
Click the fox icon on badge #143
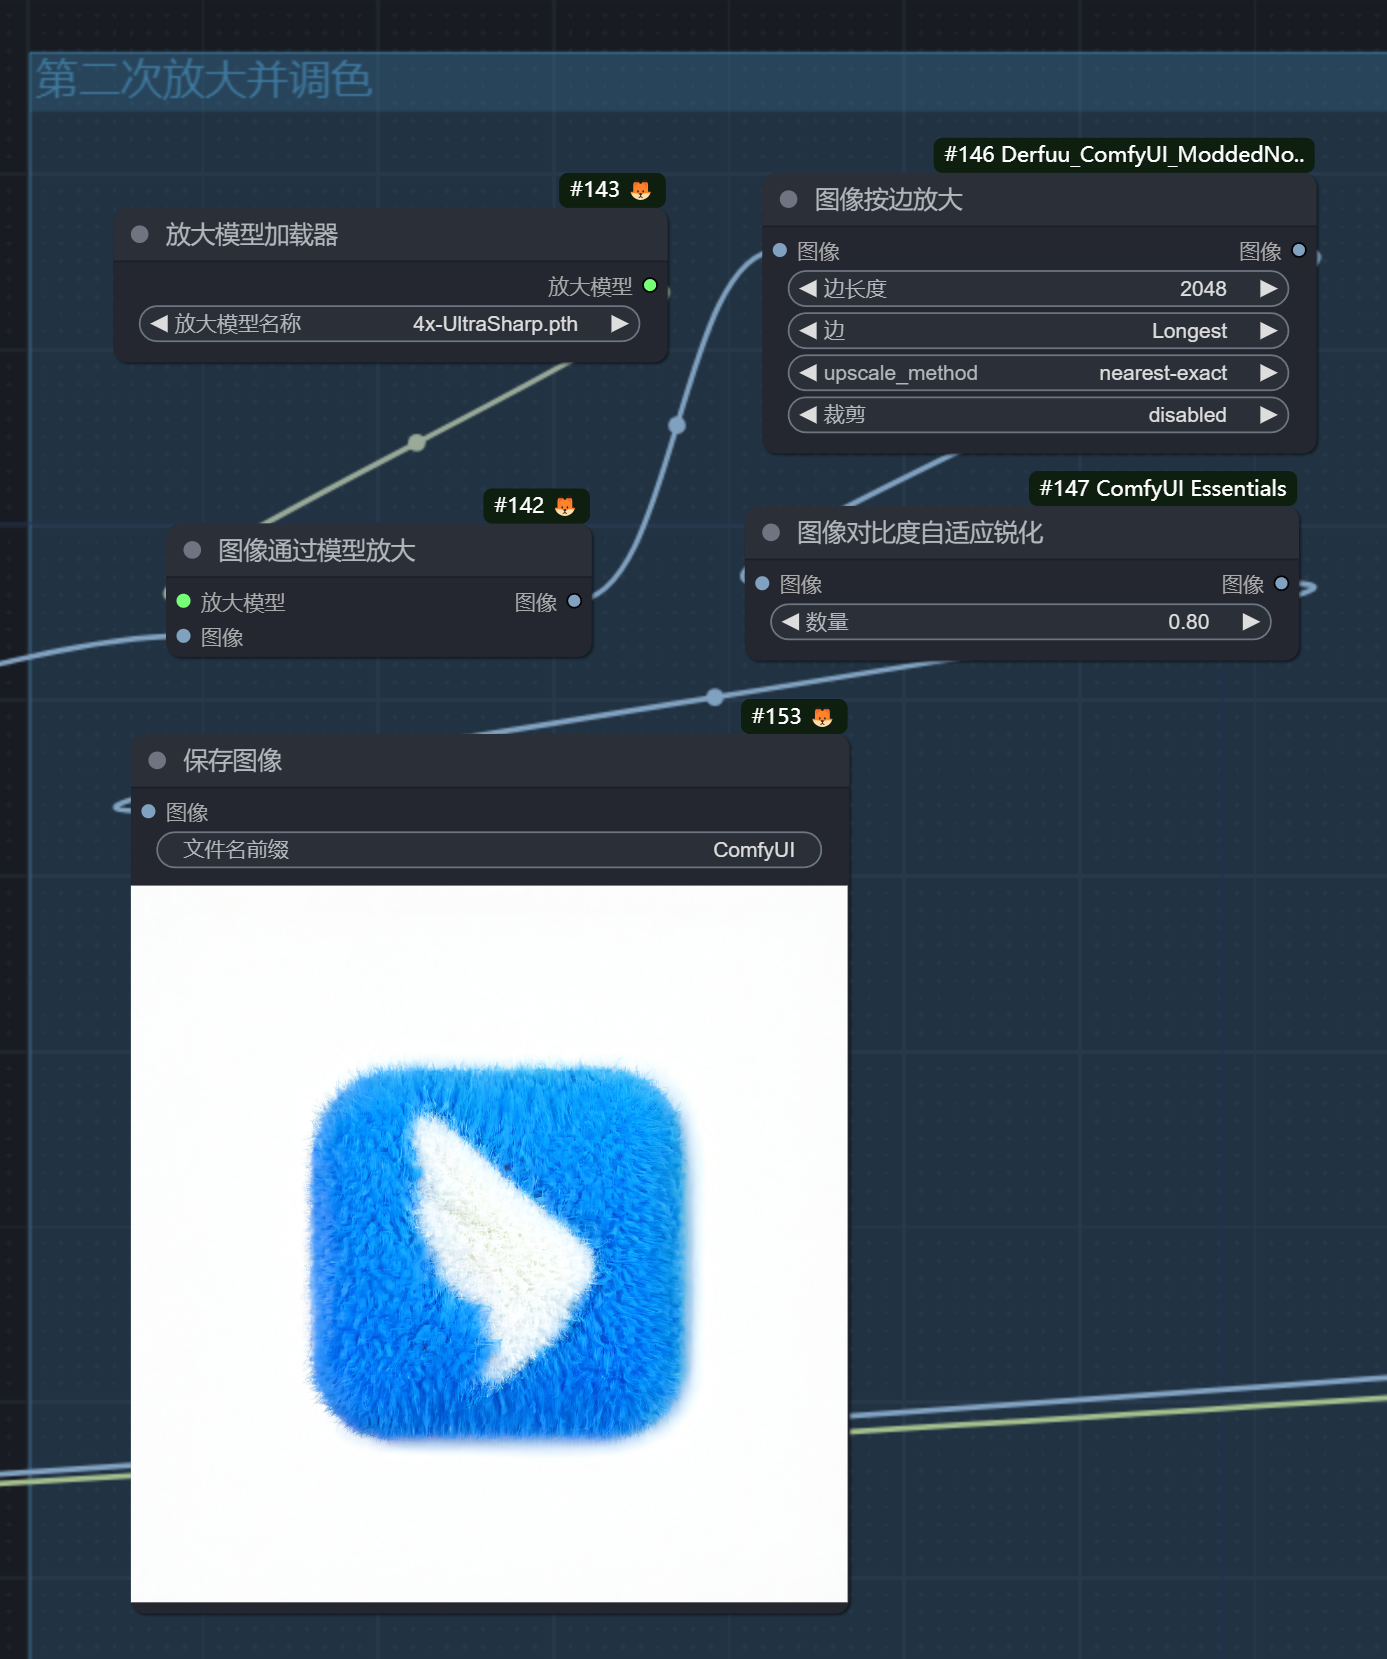click(x=641, y=190)
